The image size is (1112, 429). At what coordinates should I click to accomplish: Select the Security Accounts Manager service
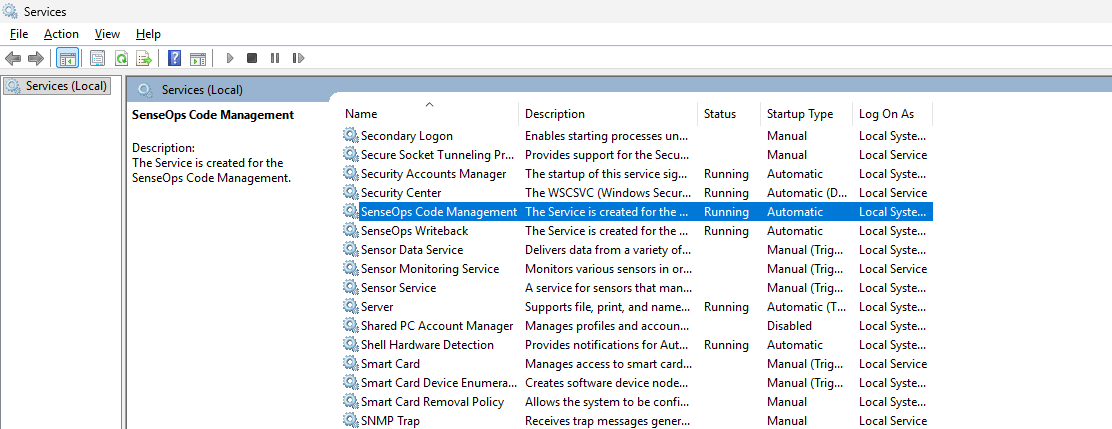click(x=433, y=174)
